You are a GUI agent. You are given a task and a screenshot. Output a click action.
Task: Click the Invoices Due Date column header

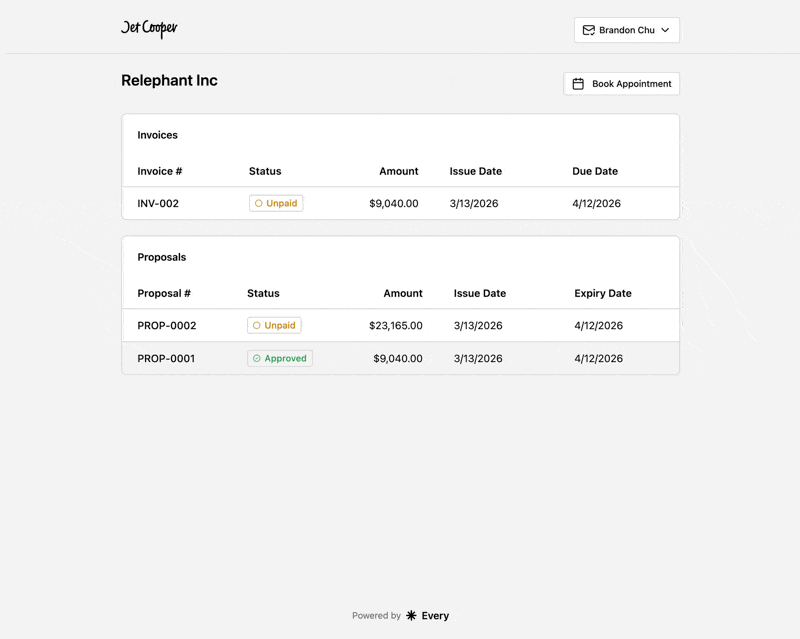tap(595, 171)
